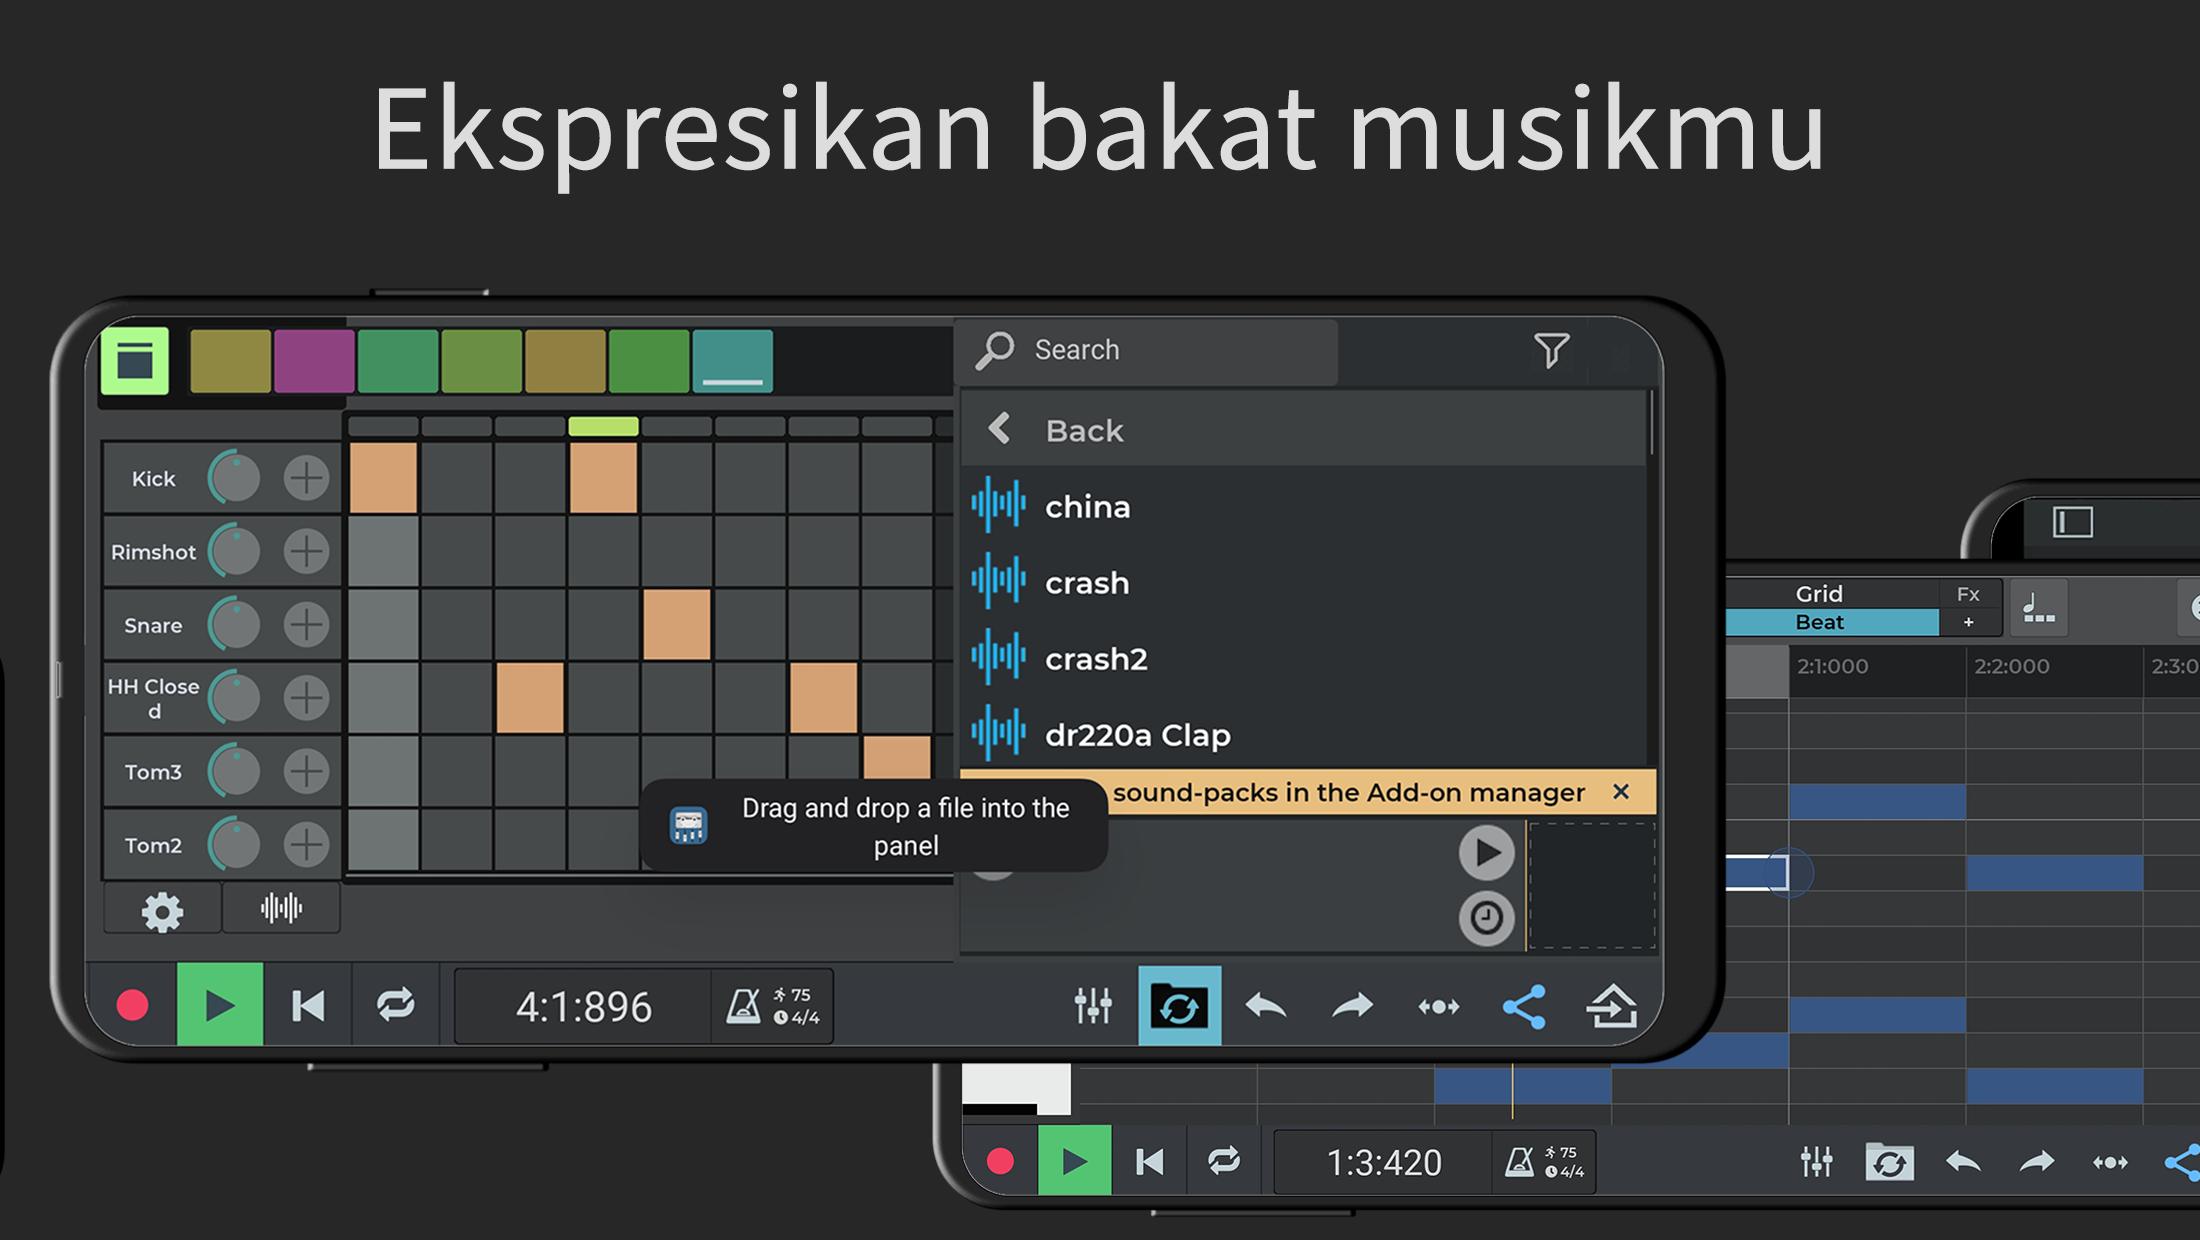This screenshot has width=2200, height=1240.
Task: Go Back in the sample browser
Action: point(1303,430)
